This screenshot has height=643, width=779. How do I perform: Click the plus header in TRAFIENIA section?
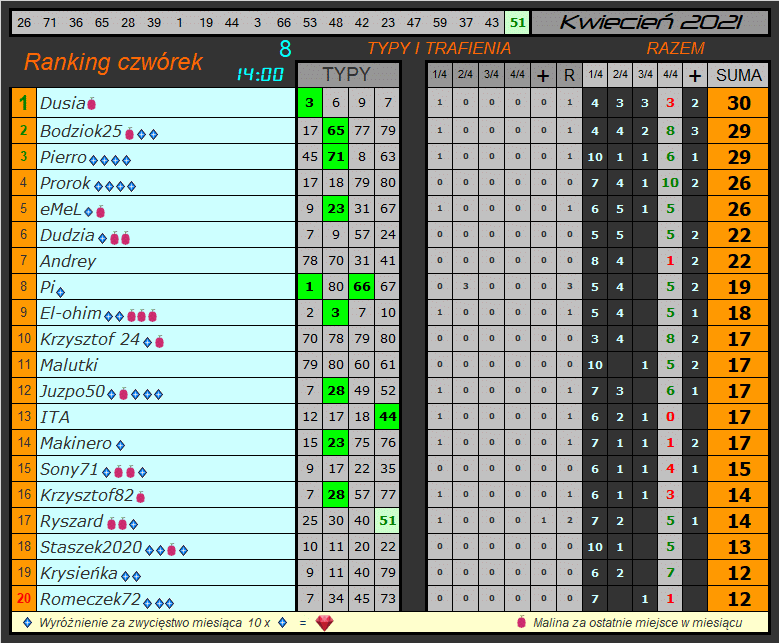point(543,76)
